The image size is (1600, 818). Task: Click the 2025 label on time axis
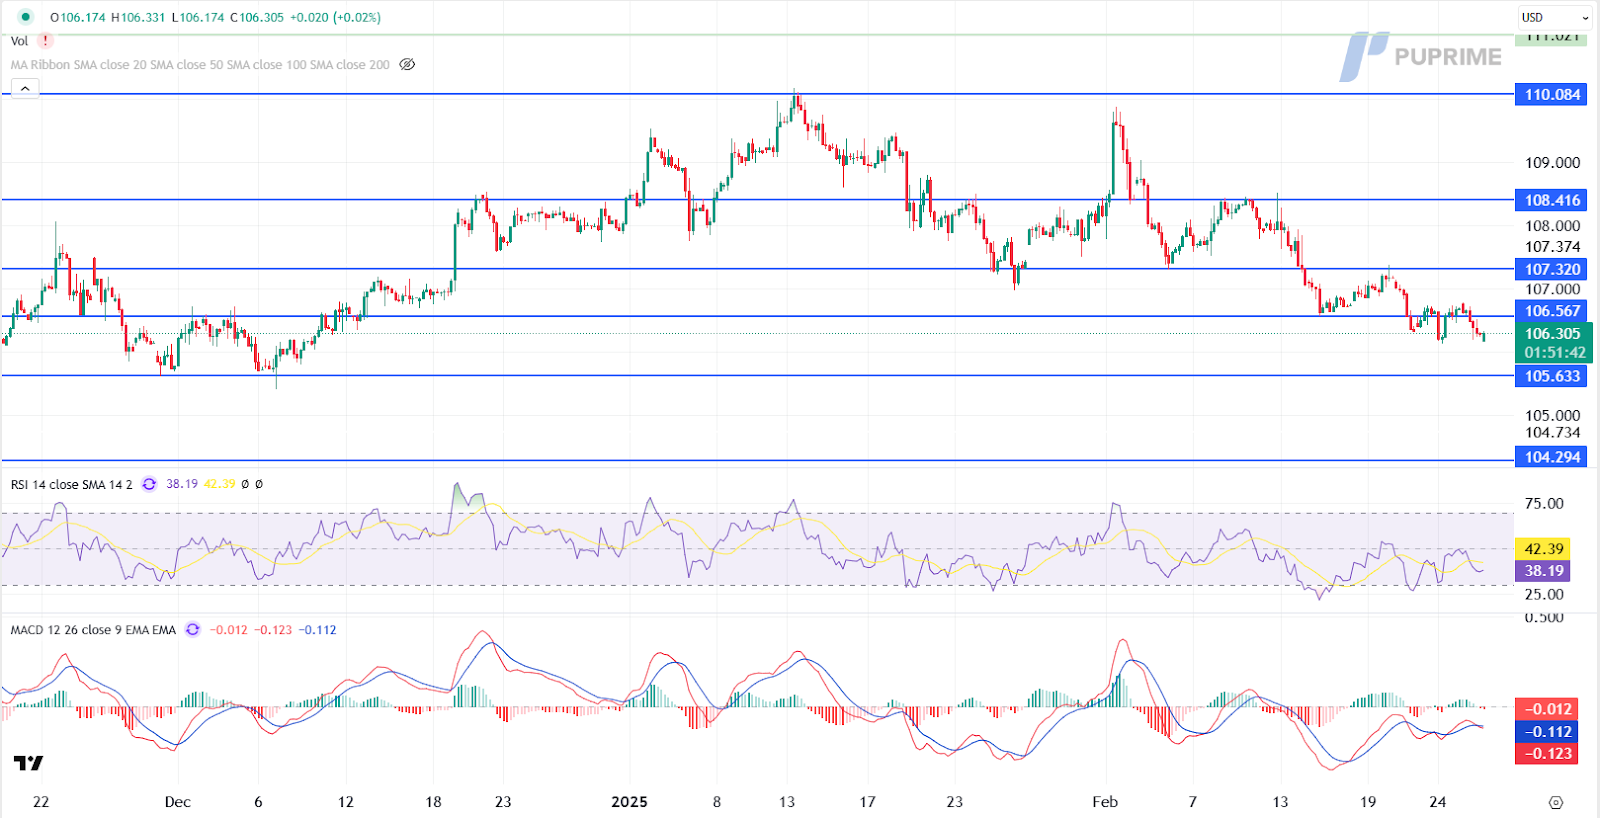click(629, 802)
